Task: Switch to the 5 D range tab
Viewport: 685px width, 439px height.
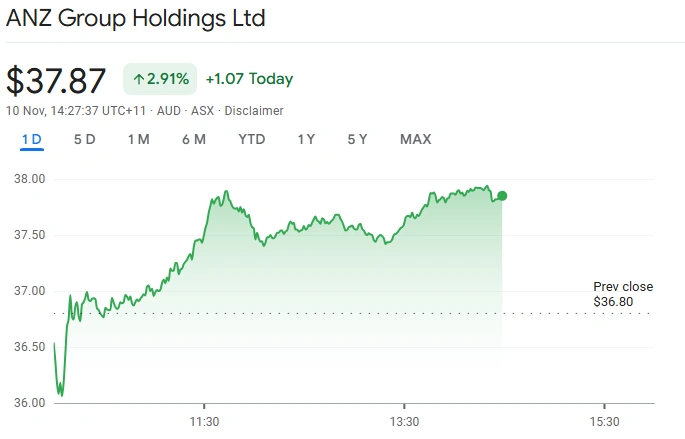Action: click(85, 139)
